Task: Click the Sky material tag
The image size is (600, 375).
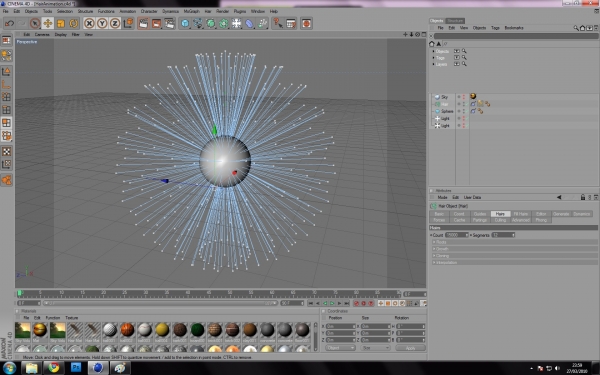Action: 473,96
